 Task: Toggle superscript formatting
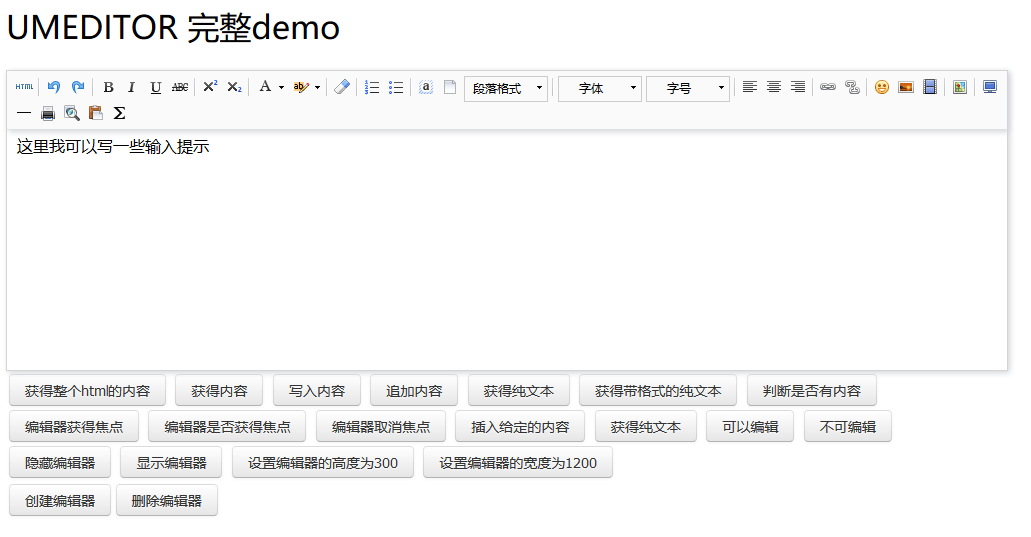pyautogui.click(x=210, y=87)
